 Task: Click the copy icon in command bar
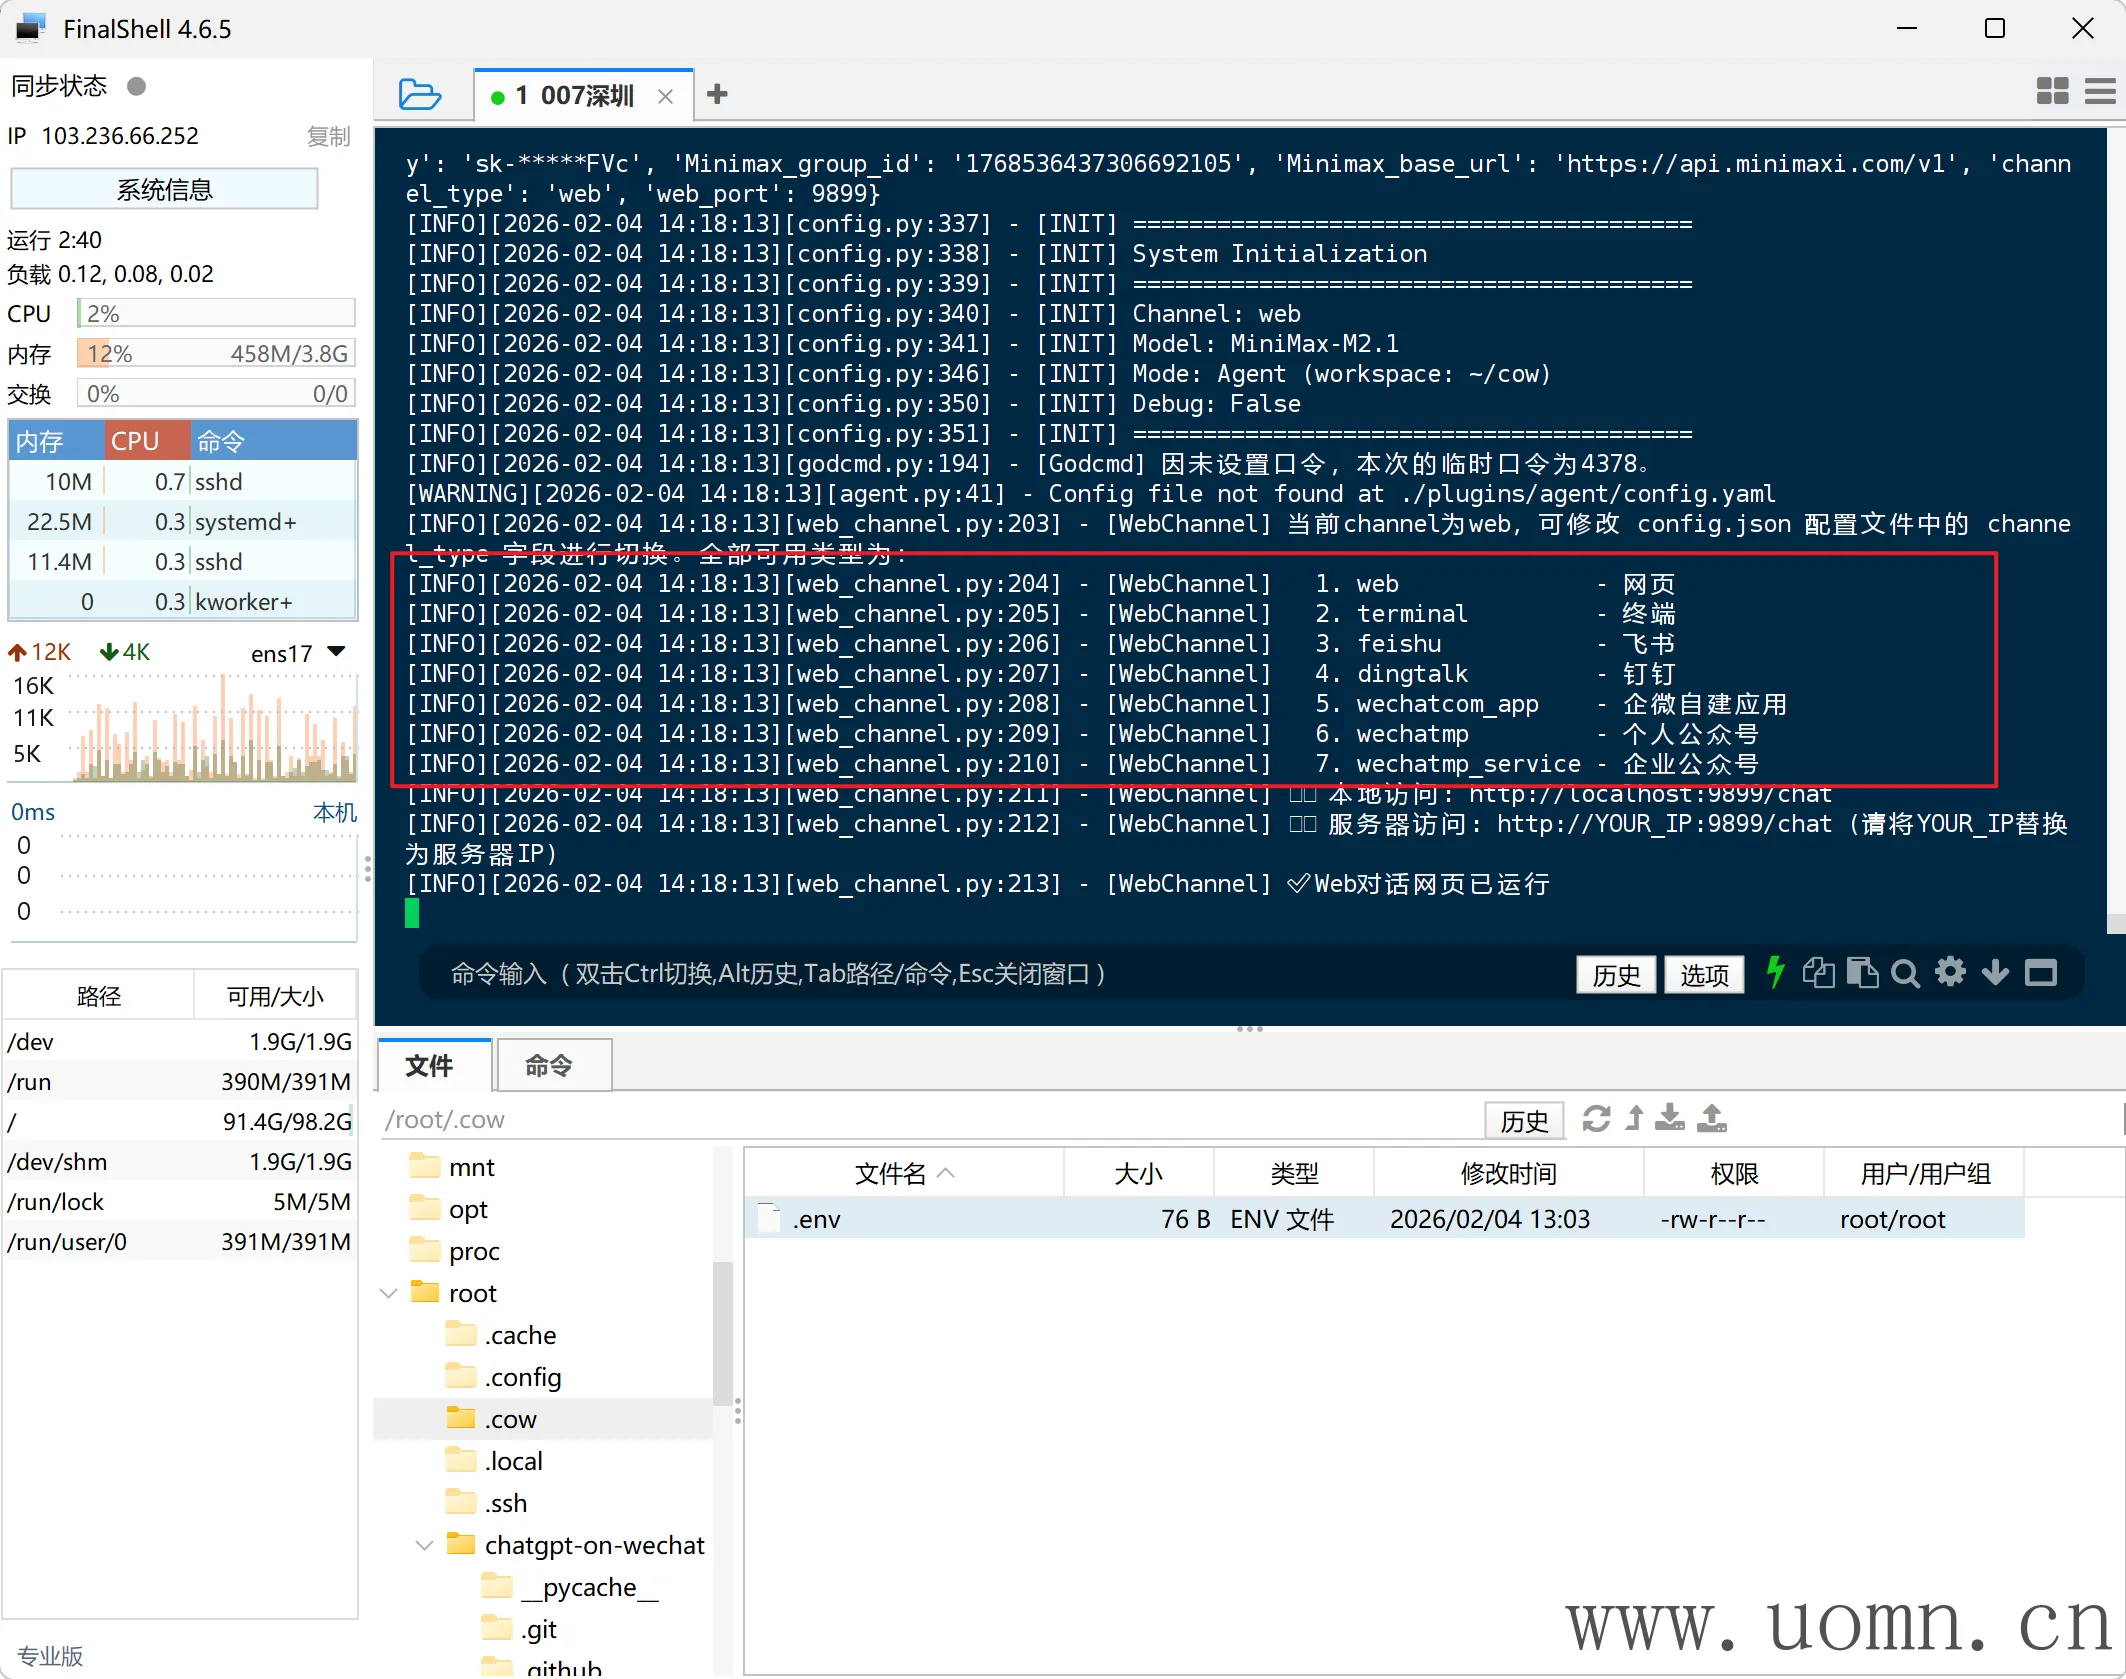(1818, 972)
